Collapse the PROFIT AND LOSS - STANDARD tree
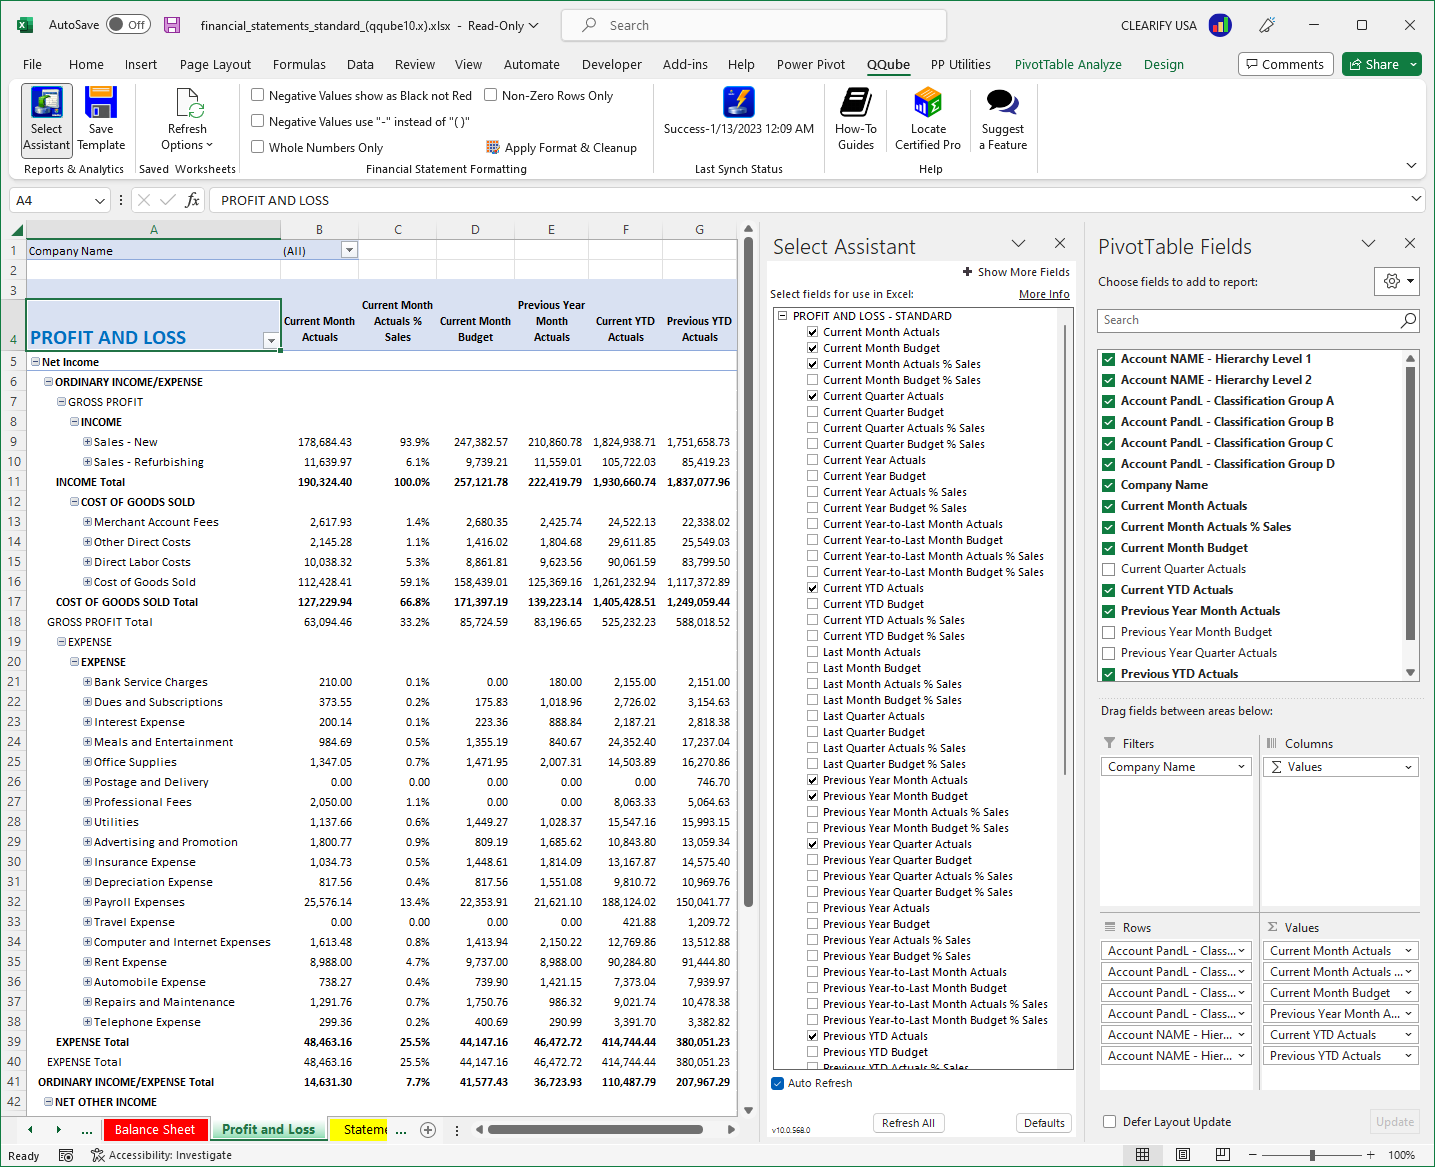Image resolution: width=1435 pixels, height=1167 pixels. tap(781, 315)
